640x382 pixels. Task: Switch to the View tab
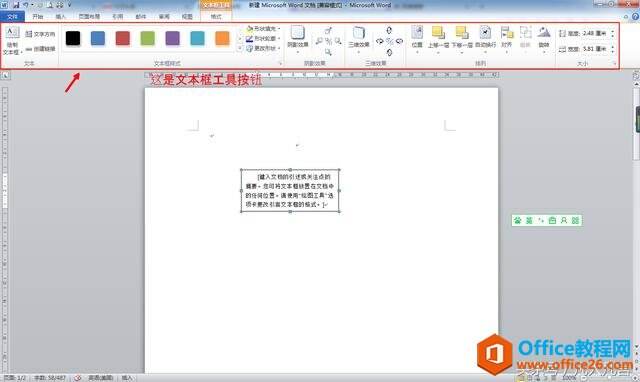pos(187,17)
